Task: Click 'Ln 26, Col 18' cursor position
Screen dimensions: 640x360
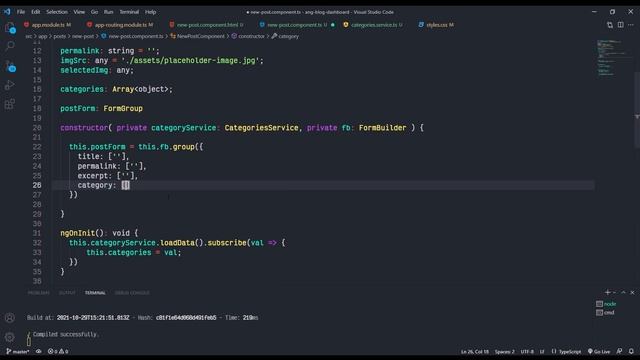Action: [475, 351]
